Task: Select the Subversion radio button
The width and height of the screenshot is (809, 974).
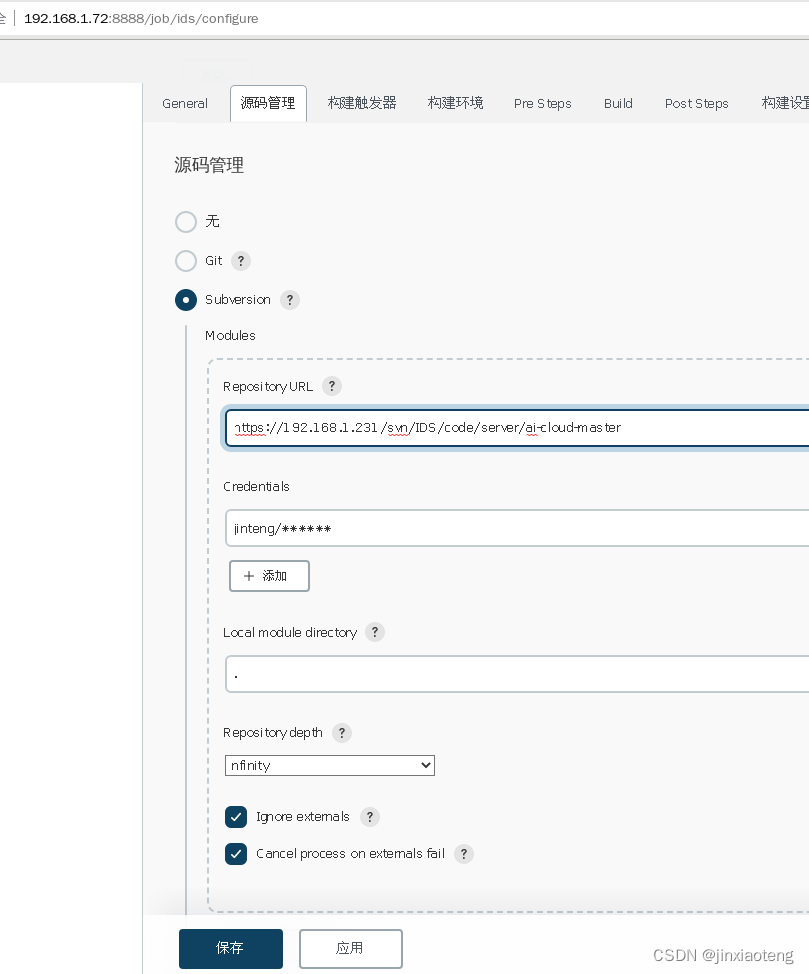Action: click(x=186, y=300)
